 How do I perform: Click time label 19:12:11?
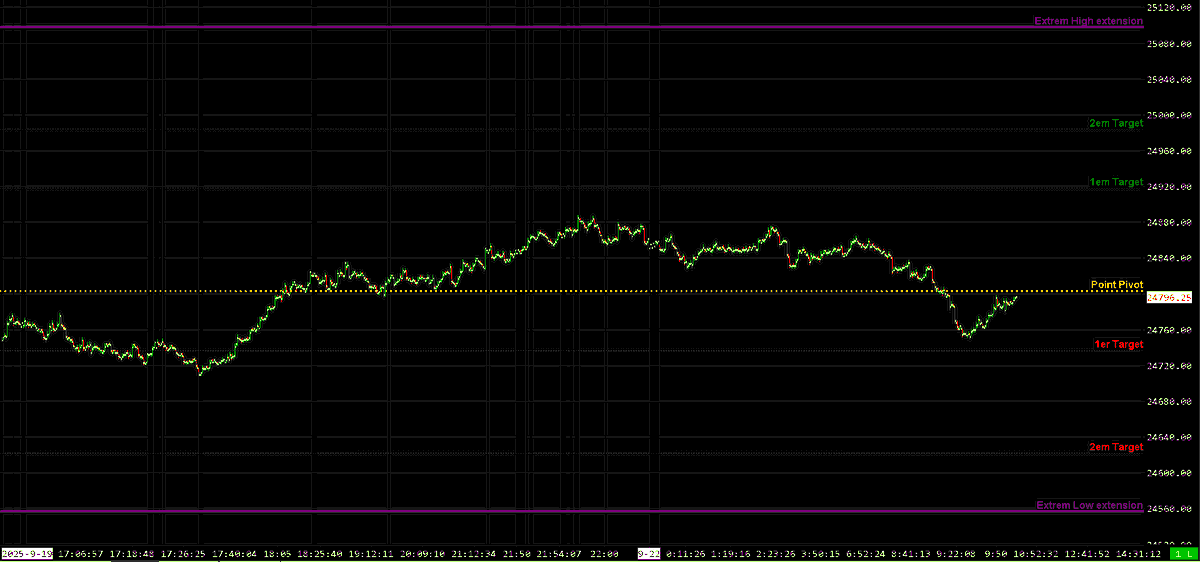click(x=373, y=553)
